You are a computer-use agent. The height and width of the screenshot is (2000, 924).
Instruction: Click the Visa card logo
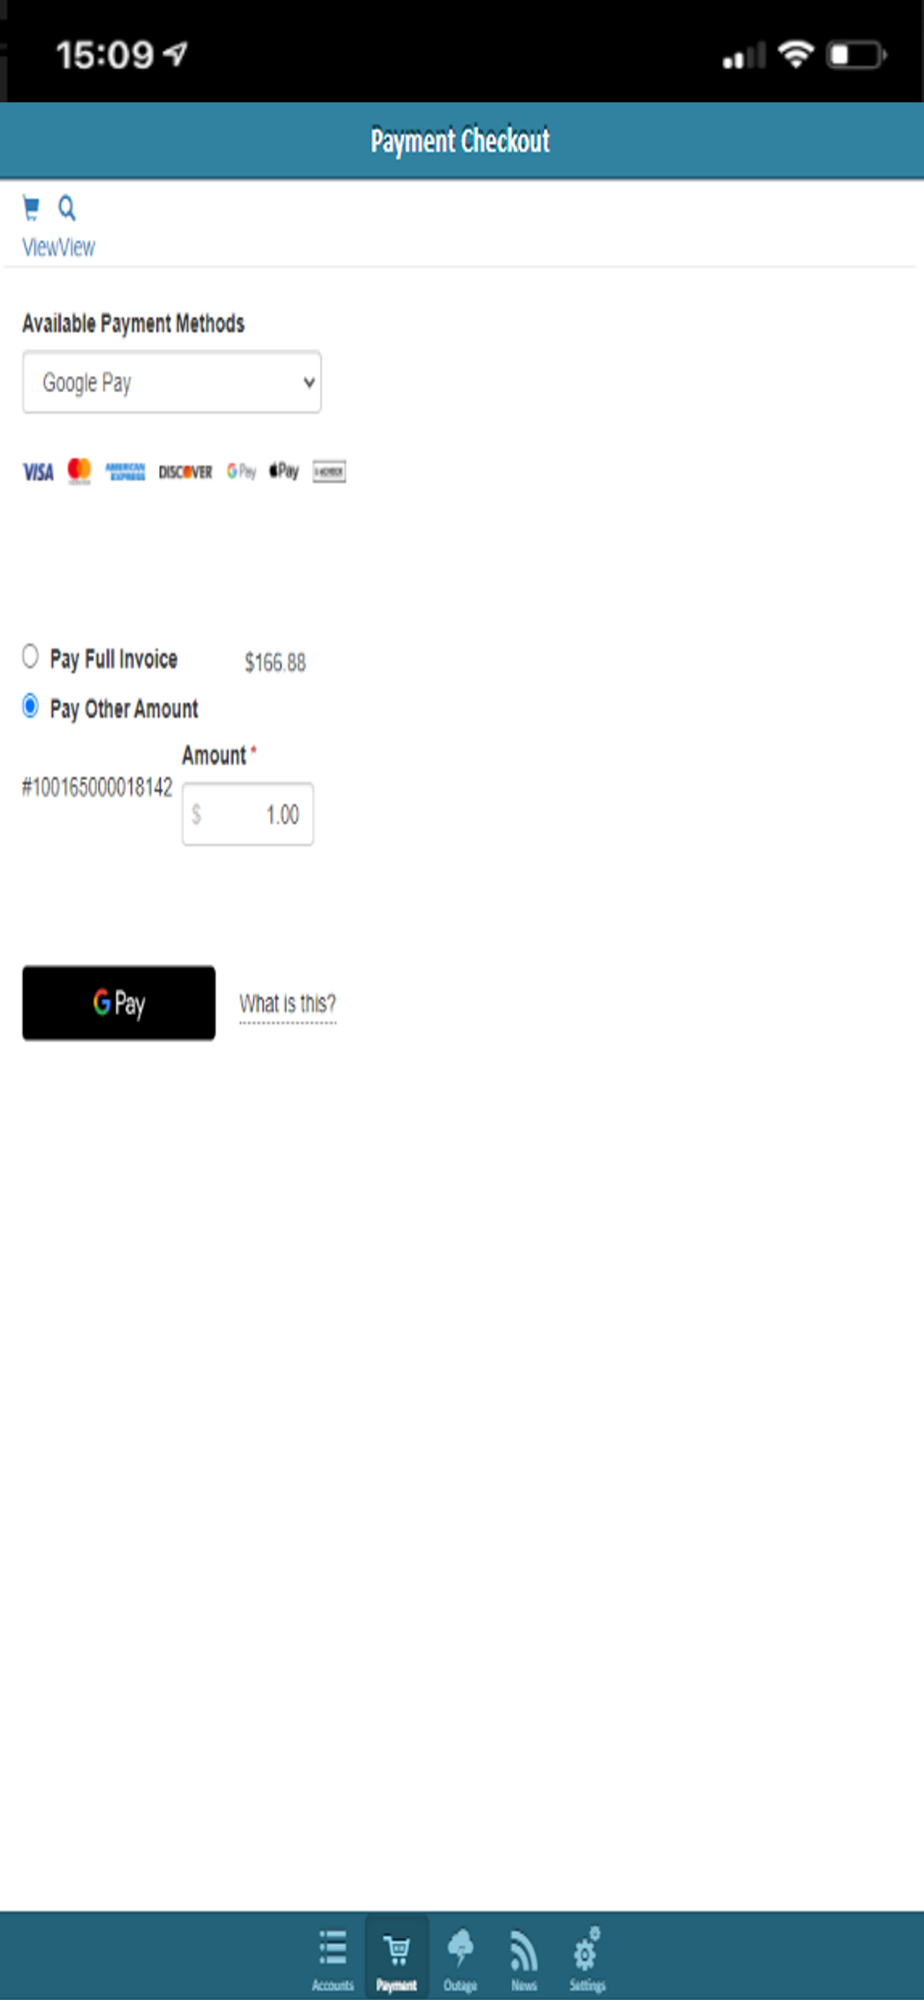pos(38,472)
